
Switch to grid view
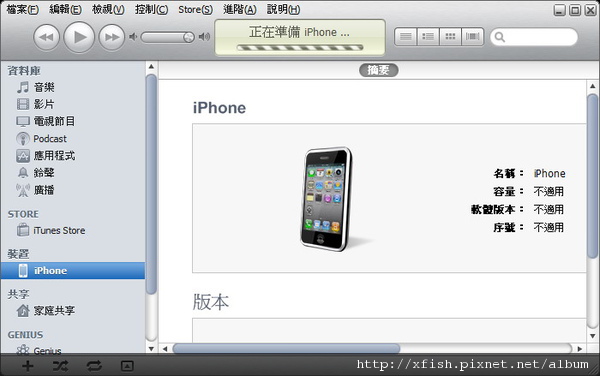coord(450,37)
